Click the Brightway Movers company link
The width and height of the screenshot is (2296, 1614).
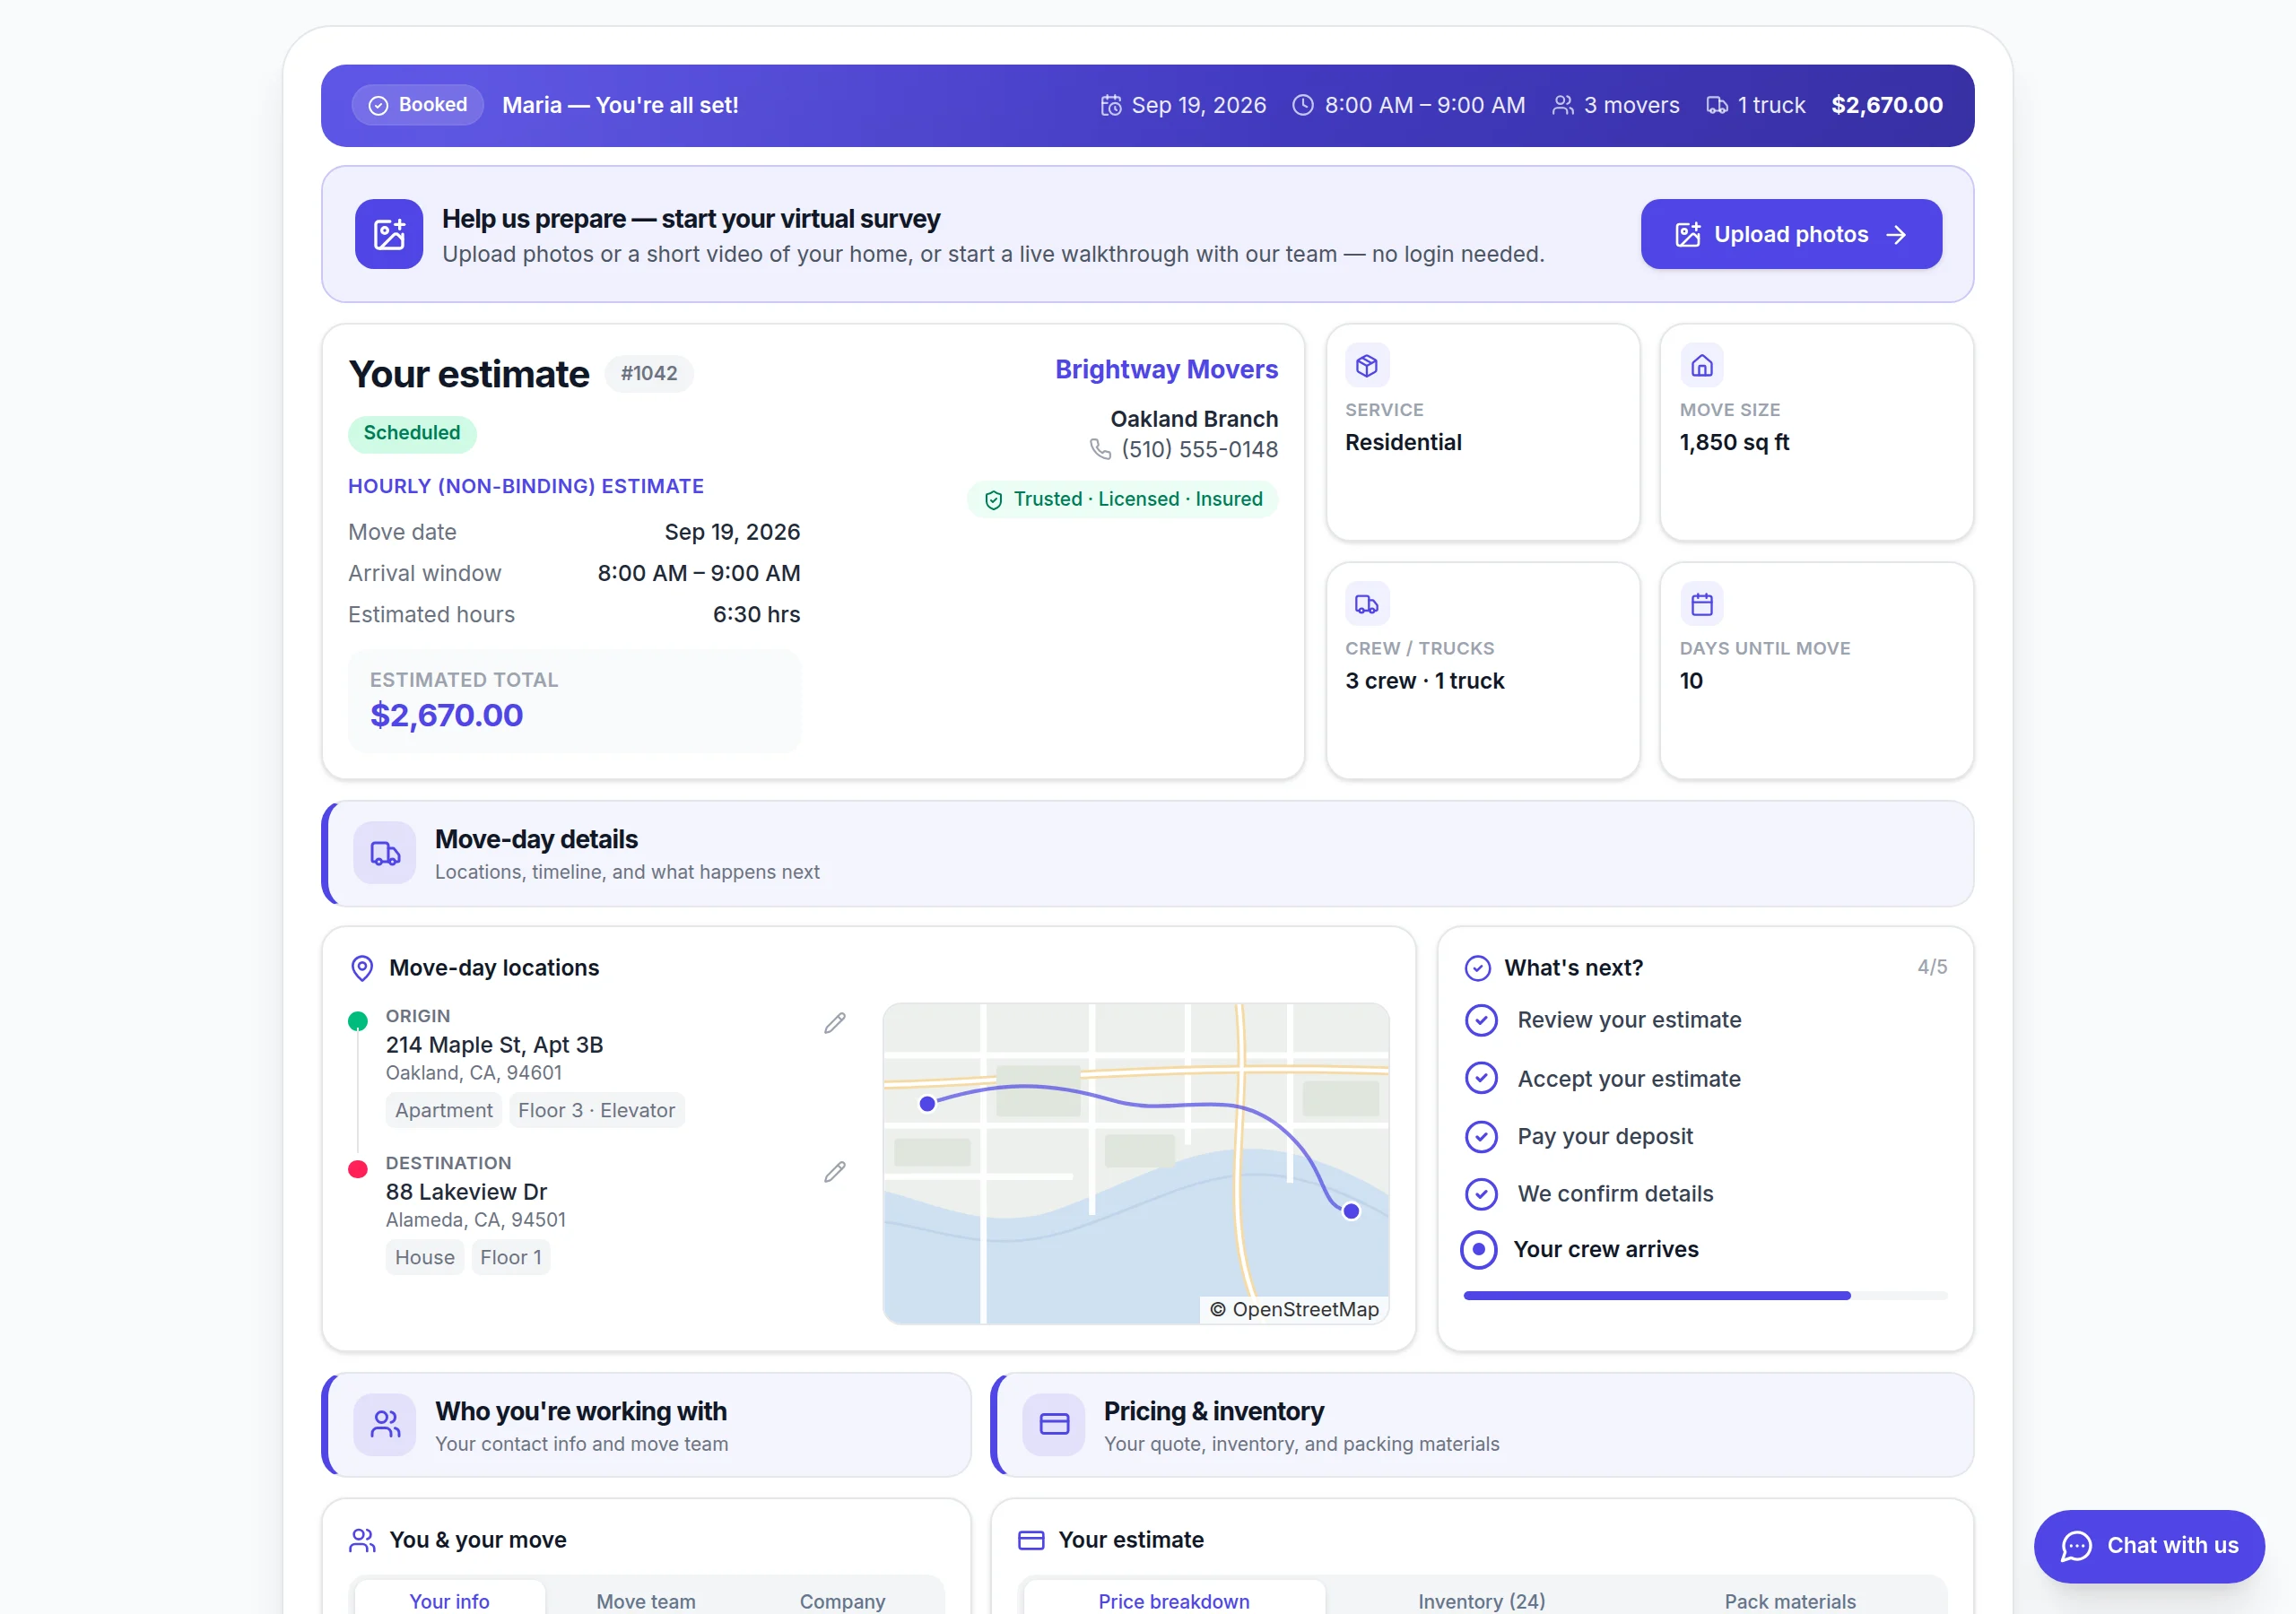[x=1166, y=369]
